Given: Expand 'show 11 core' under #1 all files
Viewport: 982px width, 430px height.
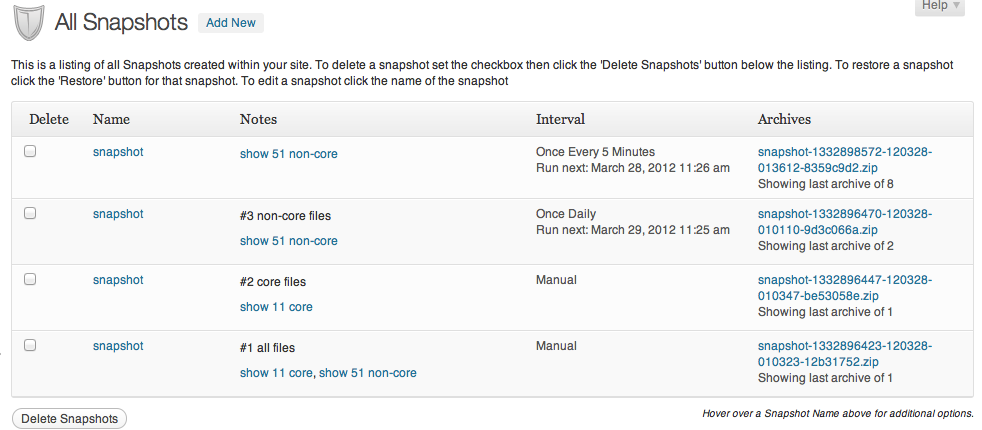Looking at the screenshot, I should 276,373.
